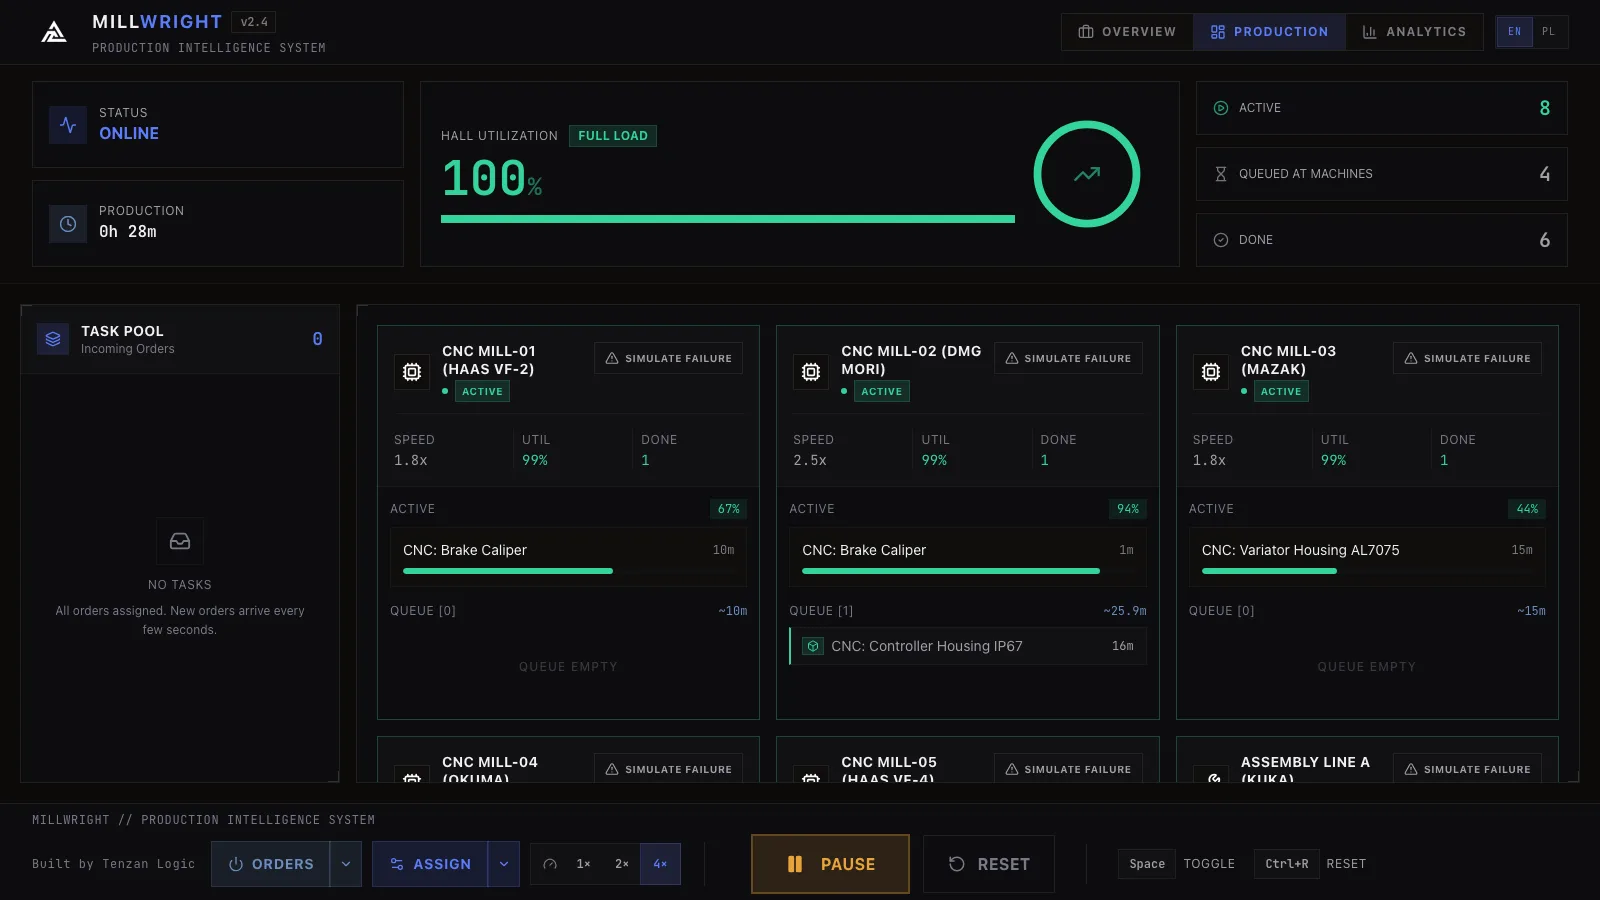The image size is (1600, 900).
Task: Click CNC MILL-03 Variator Housing progress bar
Action: (1367, 571)
